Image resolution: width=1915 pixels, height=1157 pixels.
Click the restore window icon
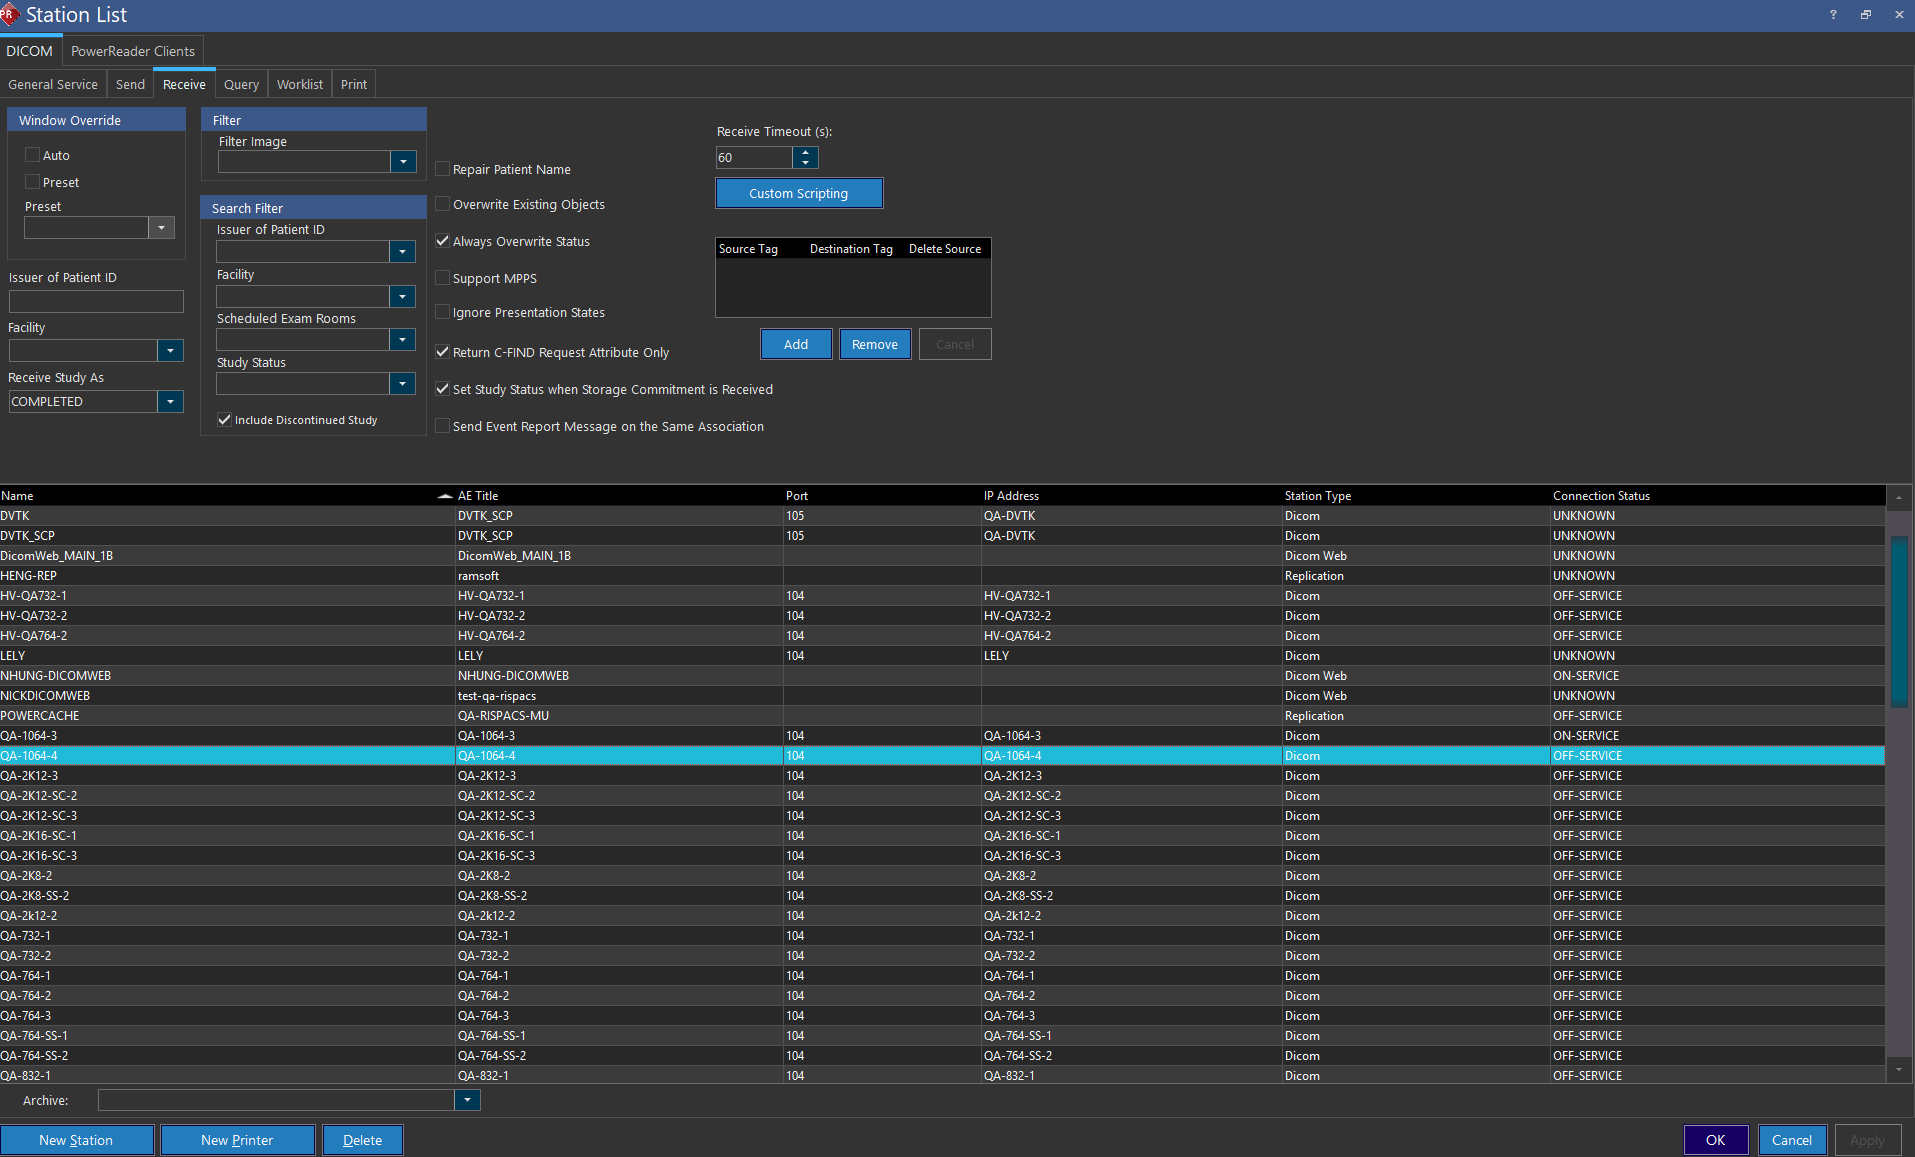[x=1866, y=15]
